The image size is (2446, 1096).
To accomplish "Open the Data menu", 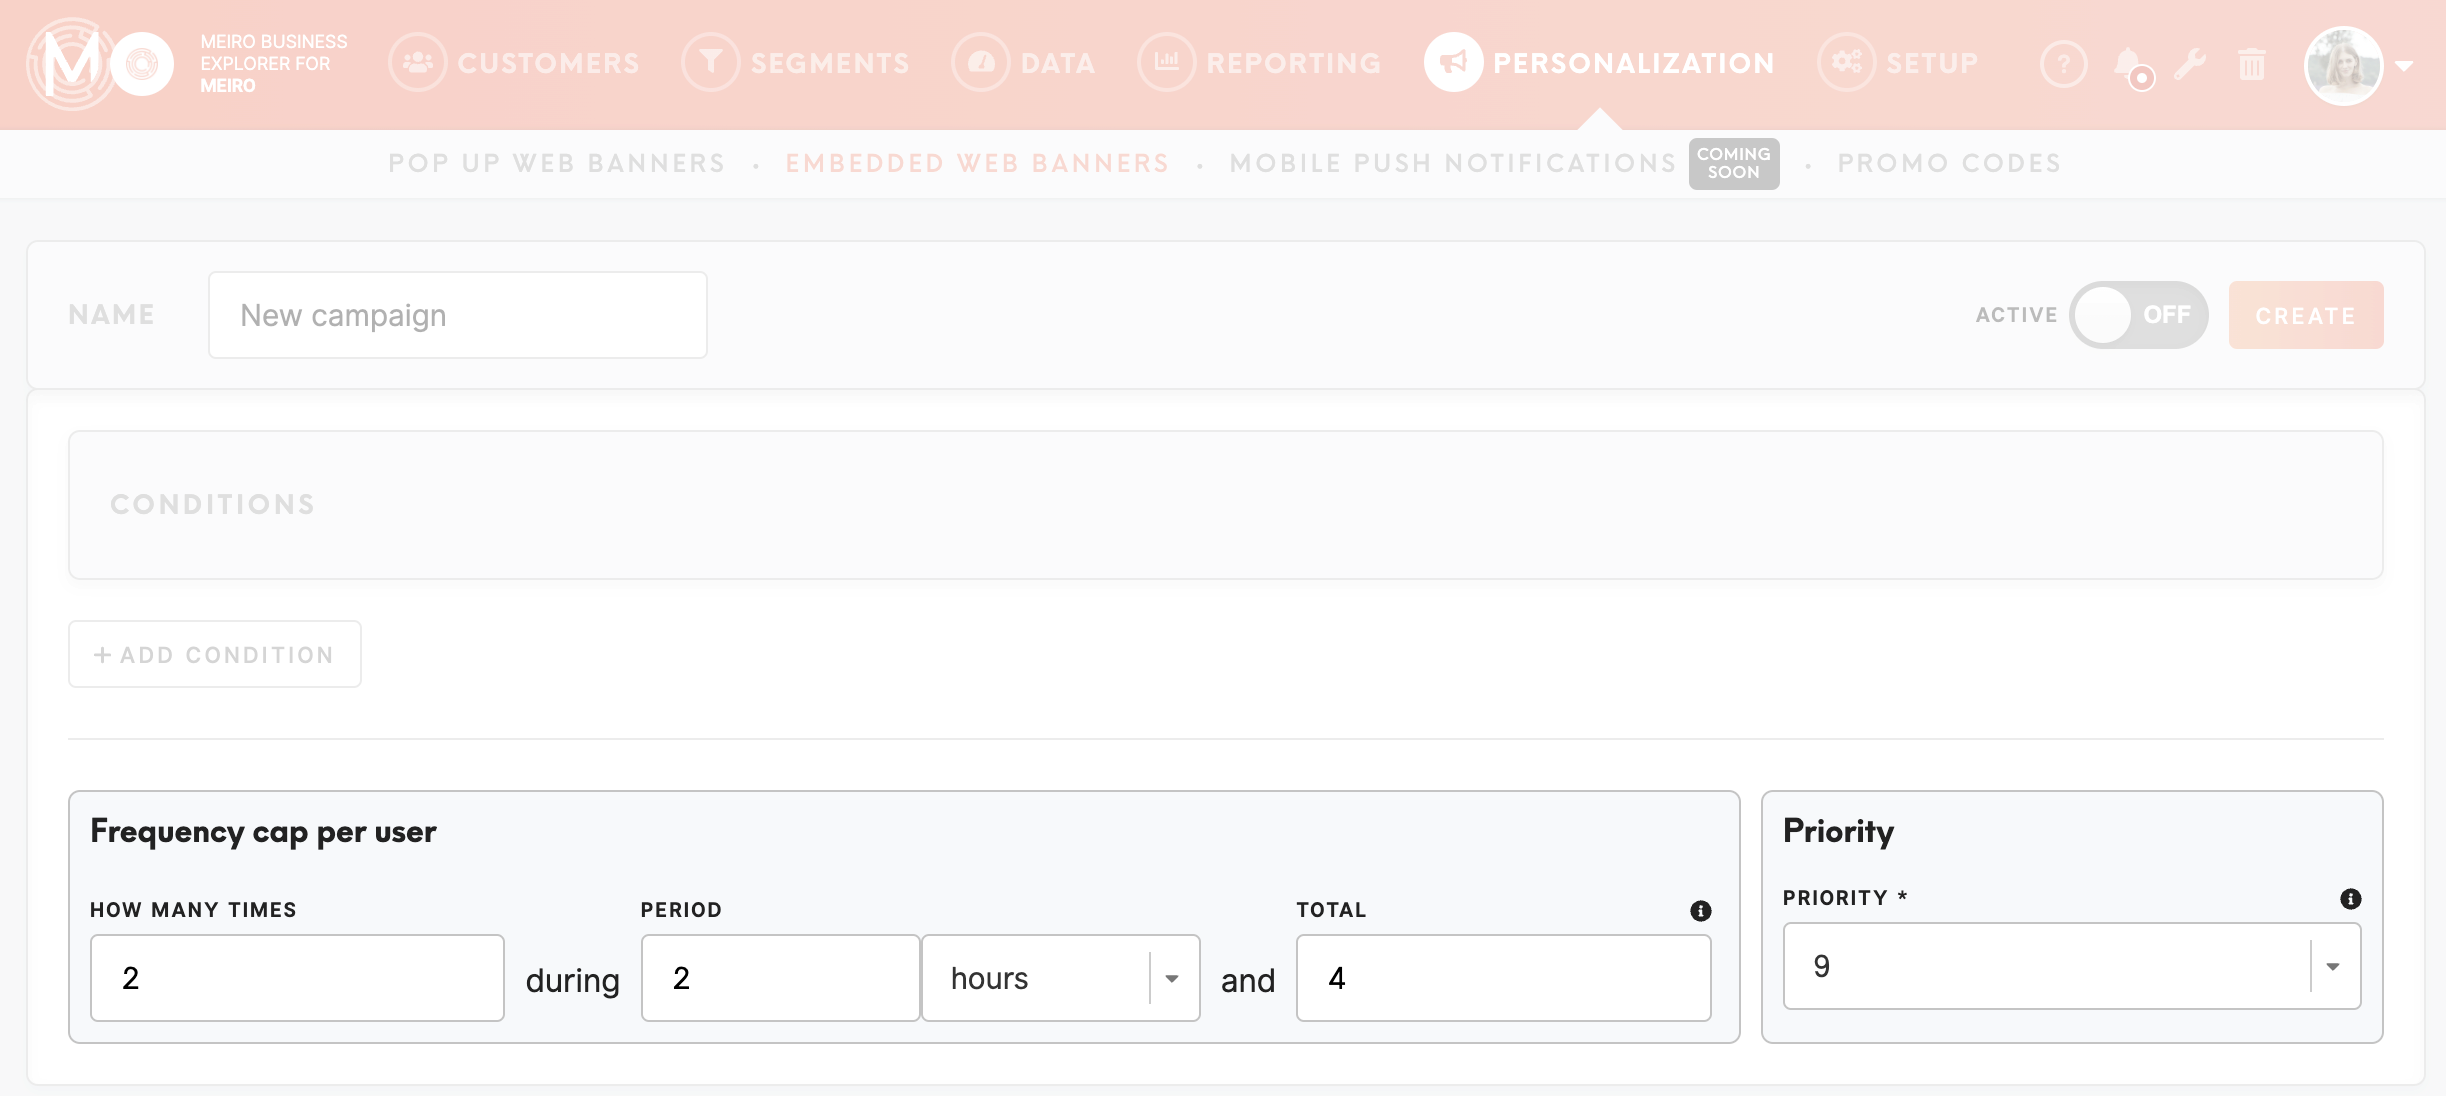I will pos(1024,63).
